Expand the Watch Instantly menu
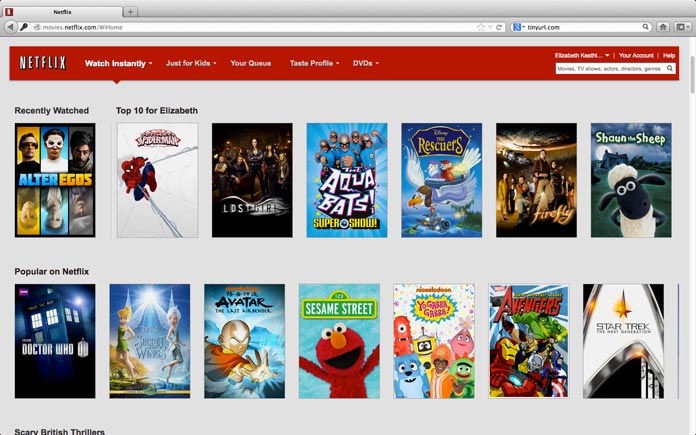Image resolution: width=696 pixels, height=435 pixels. pyautogui.click(x=119, y=63)
